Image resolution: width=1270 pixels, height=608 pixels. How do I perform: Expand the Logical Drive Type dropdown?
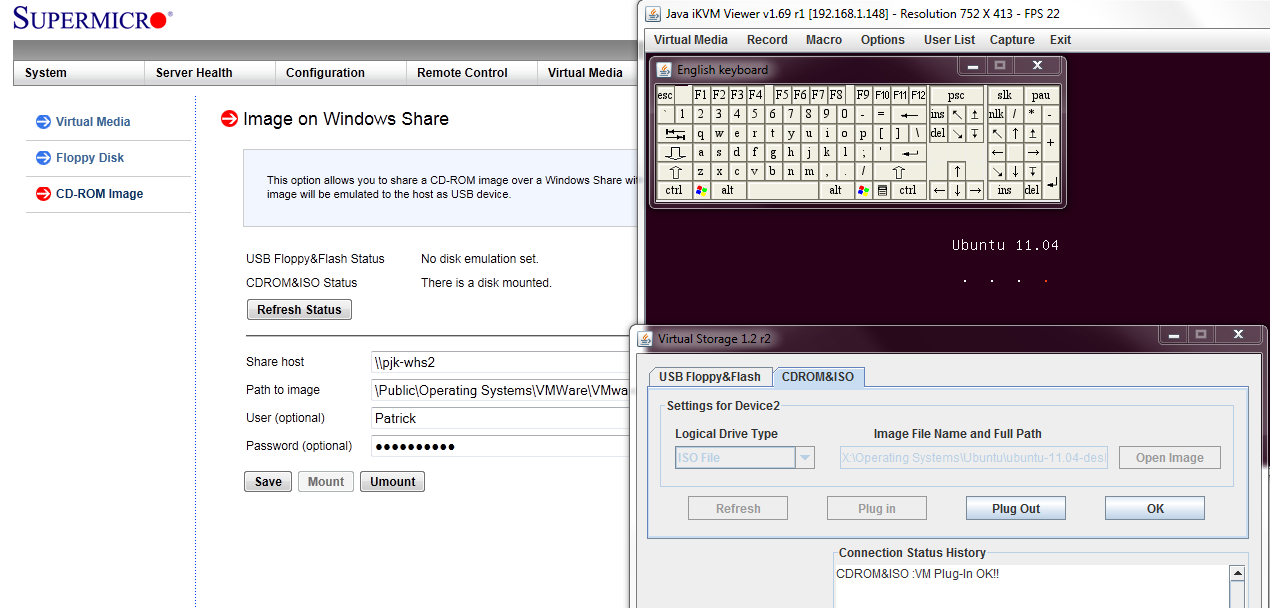[804, 458]
